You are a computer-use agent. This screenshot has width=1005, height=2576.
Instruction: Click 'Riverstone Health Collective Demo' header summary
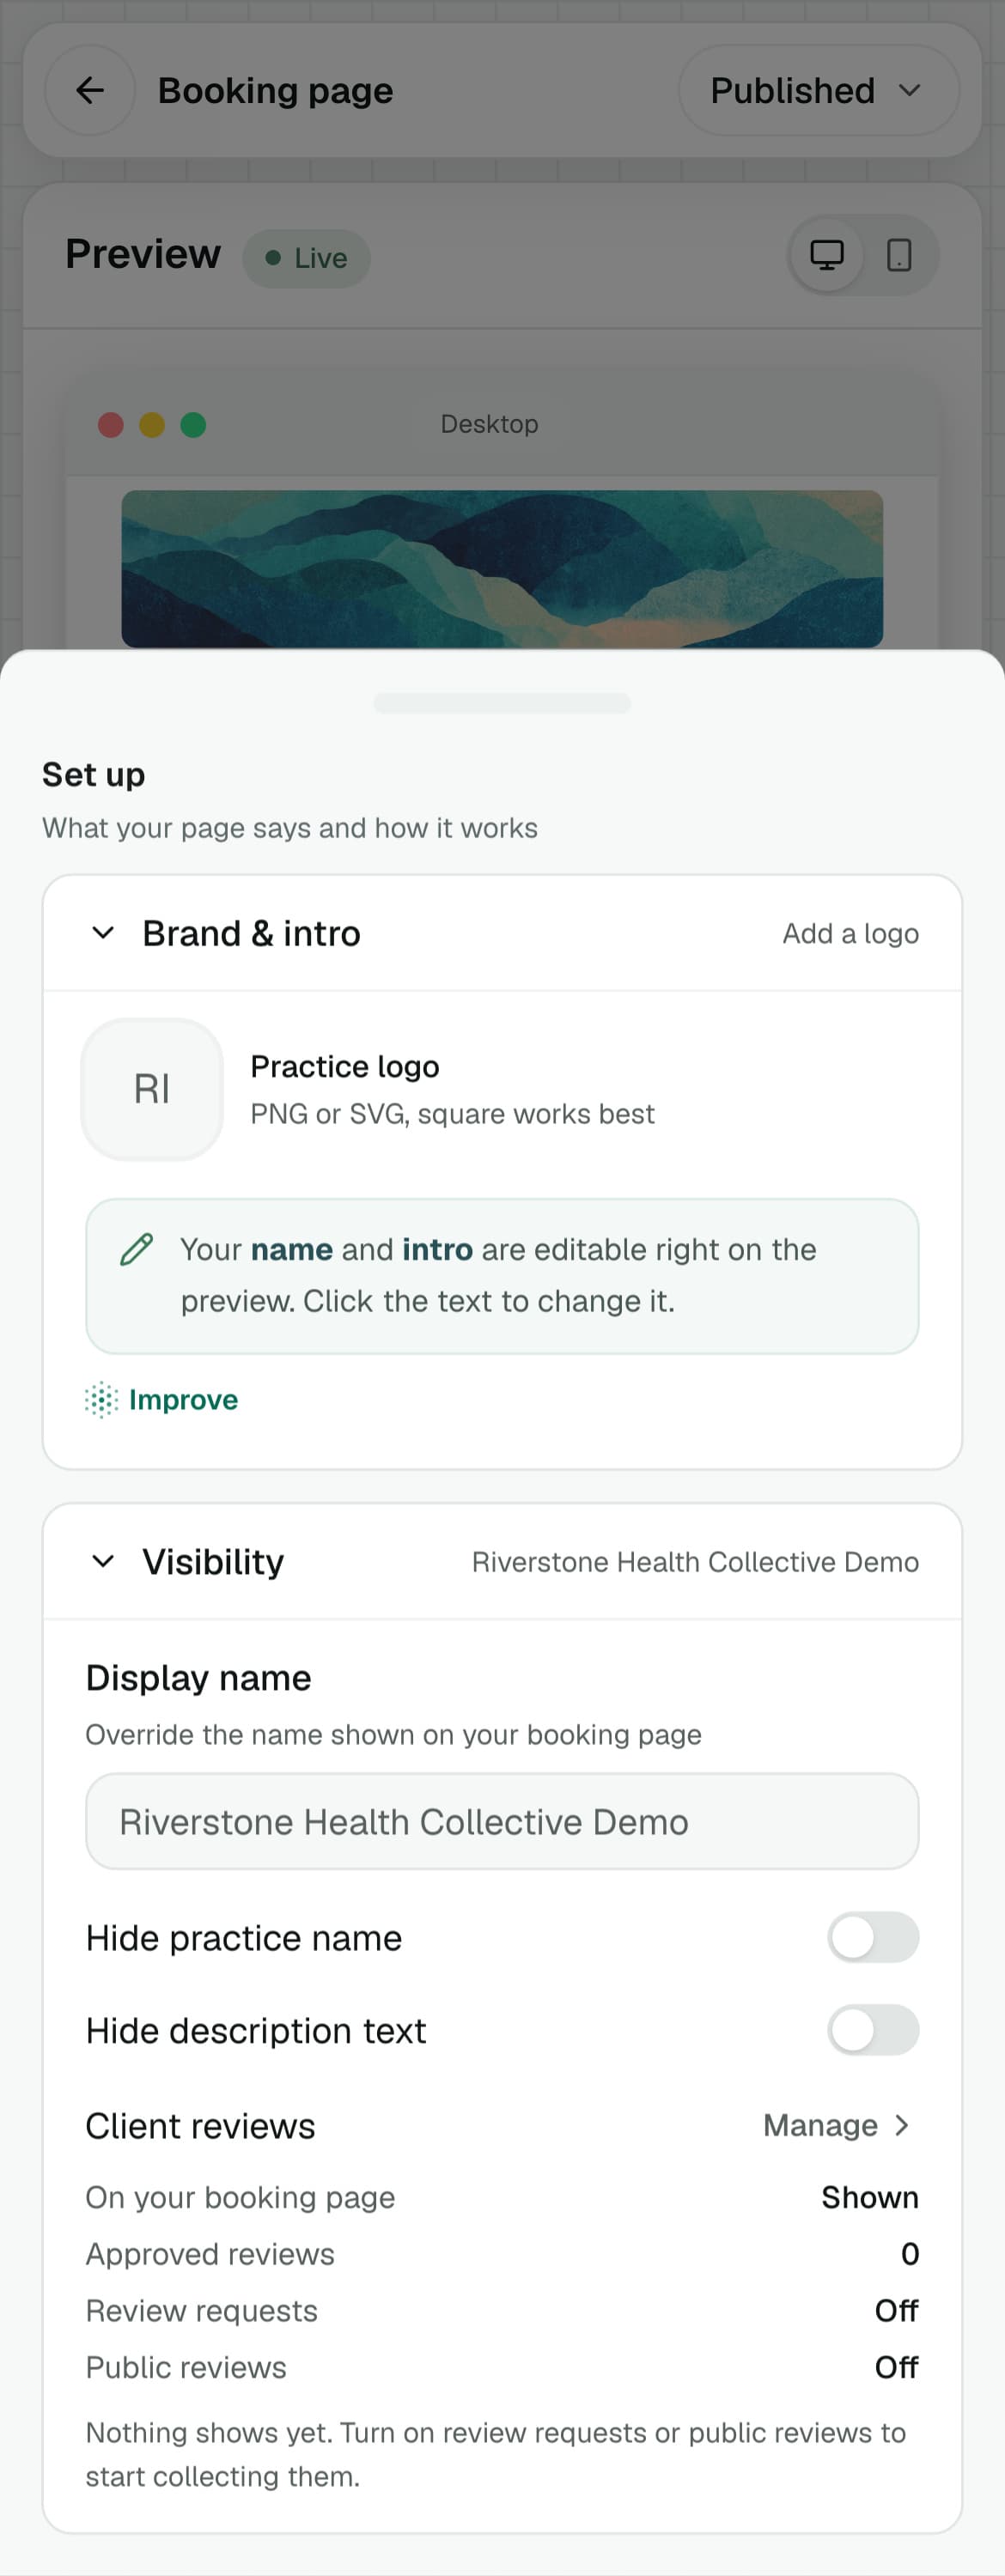click(695, 1562)
